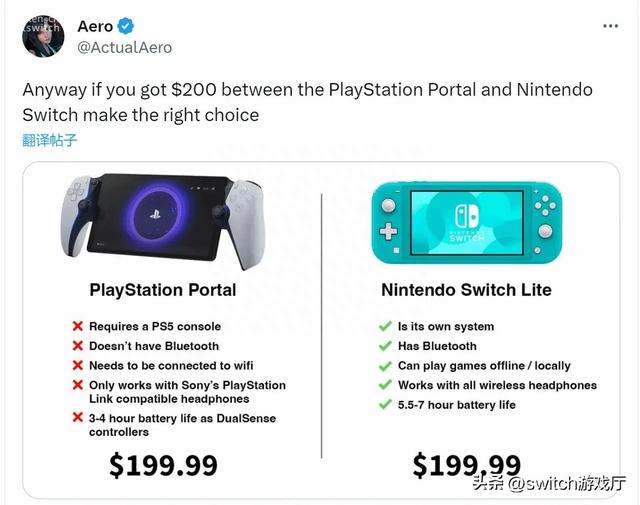This screenshot has width=640, height=505.
Task: Open the Nintendo Switch Lite device image
Action: [467, 223]
